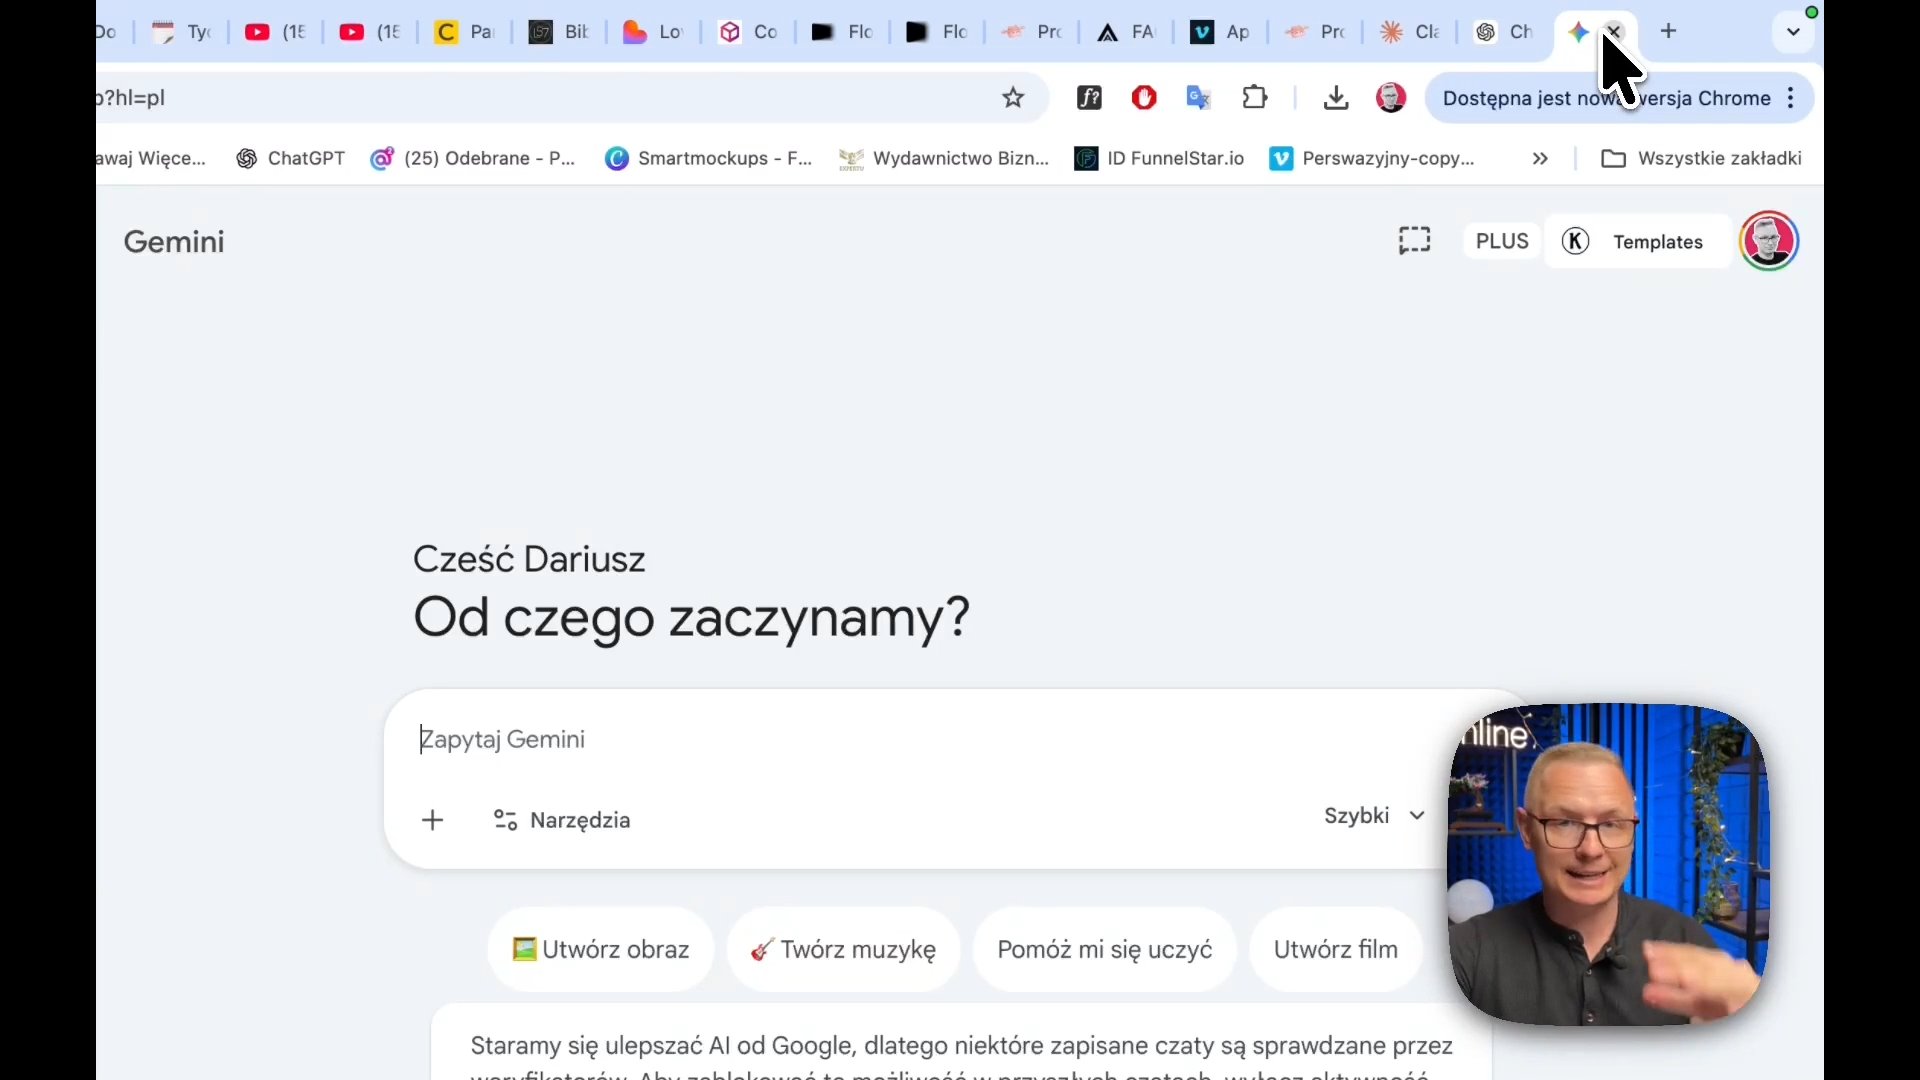Screen dimensions: 1920x1080
Task: Open the Smartmockups bookmark
Action: [709, 158]
